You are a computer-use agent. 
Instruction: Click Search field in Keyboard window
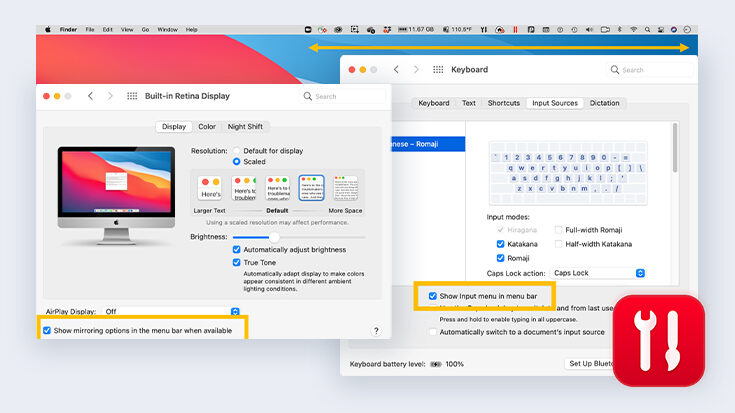649,70
